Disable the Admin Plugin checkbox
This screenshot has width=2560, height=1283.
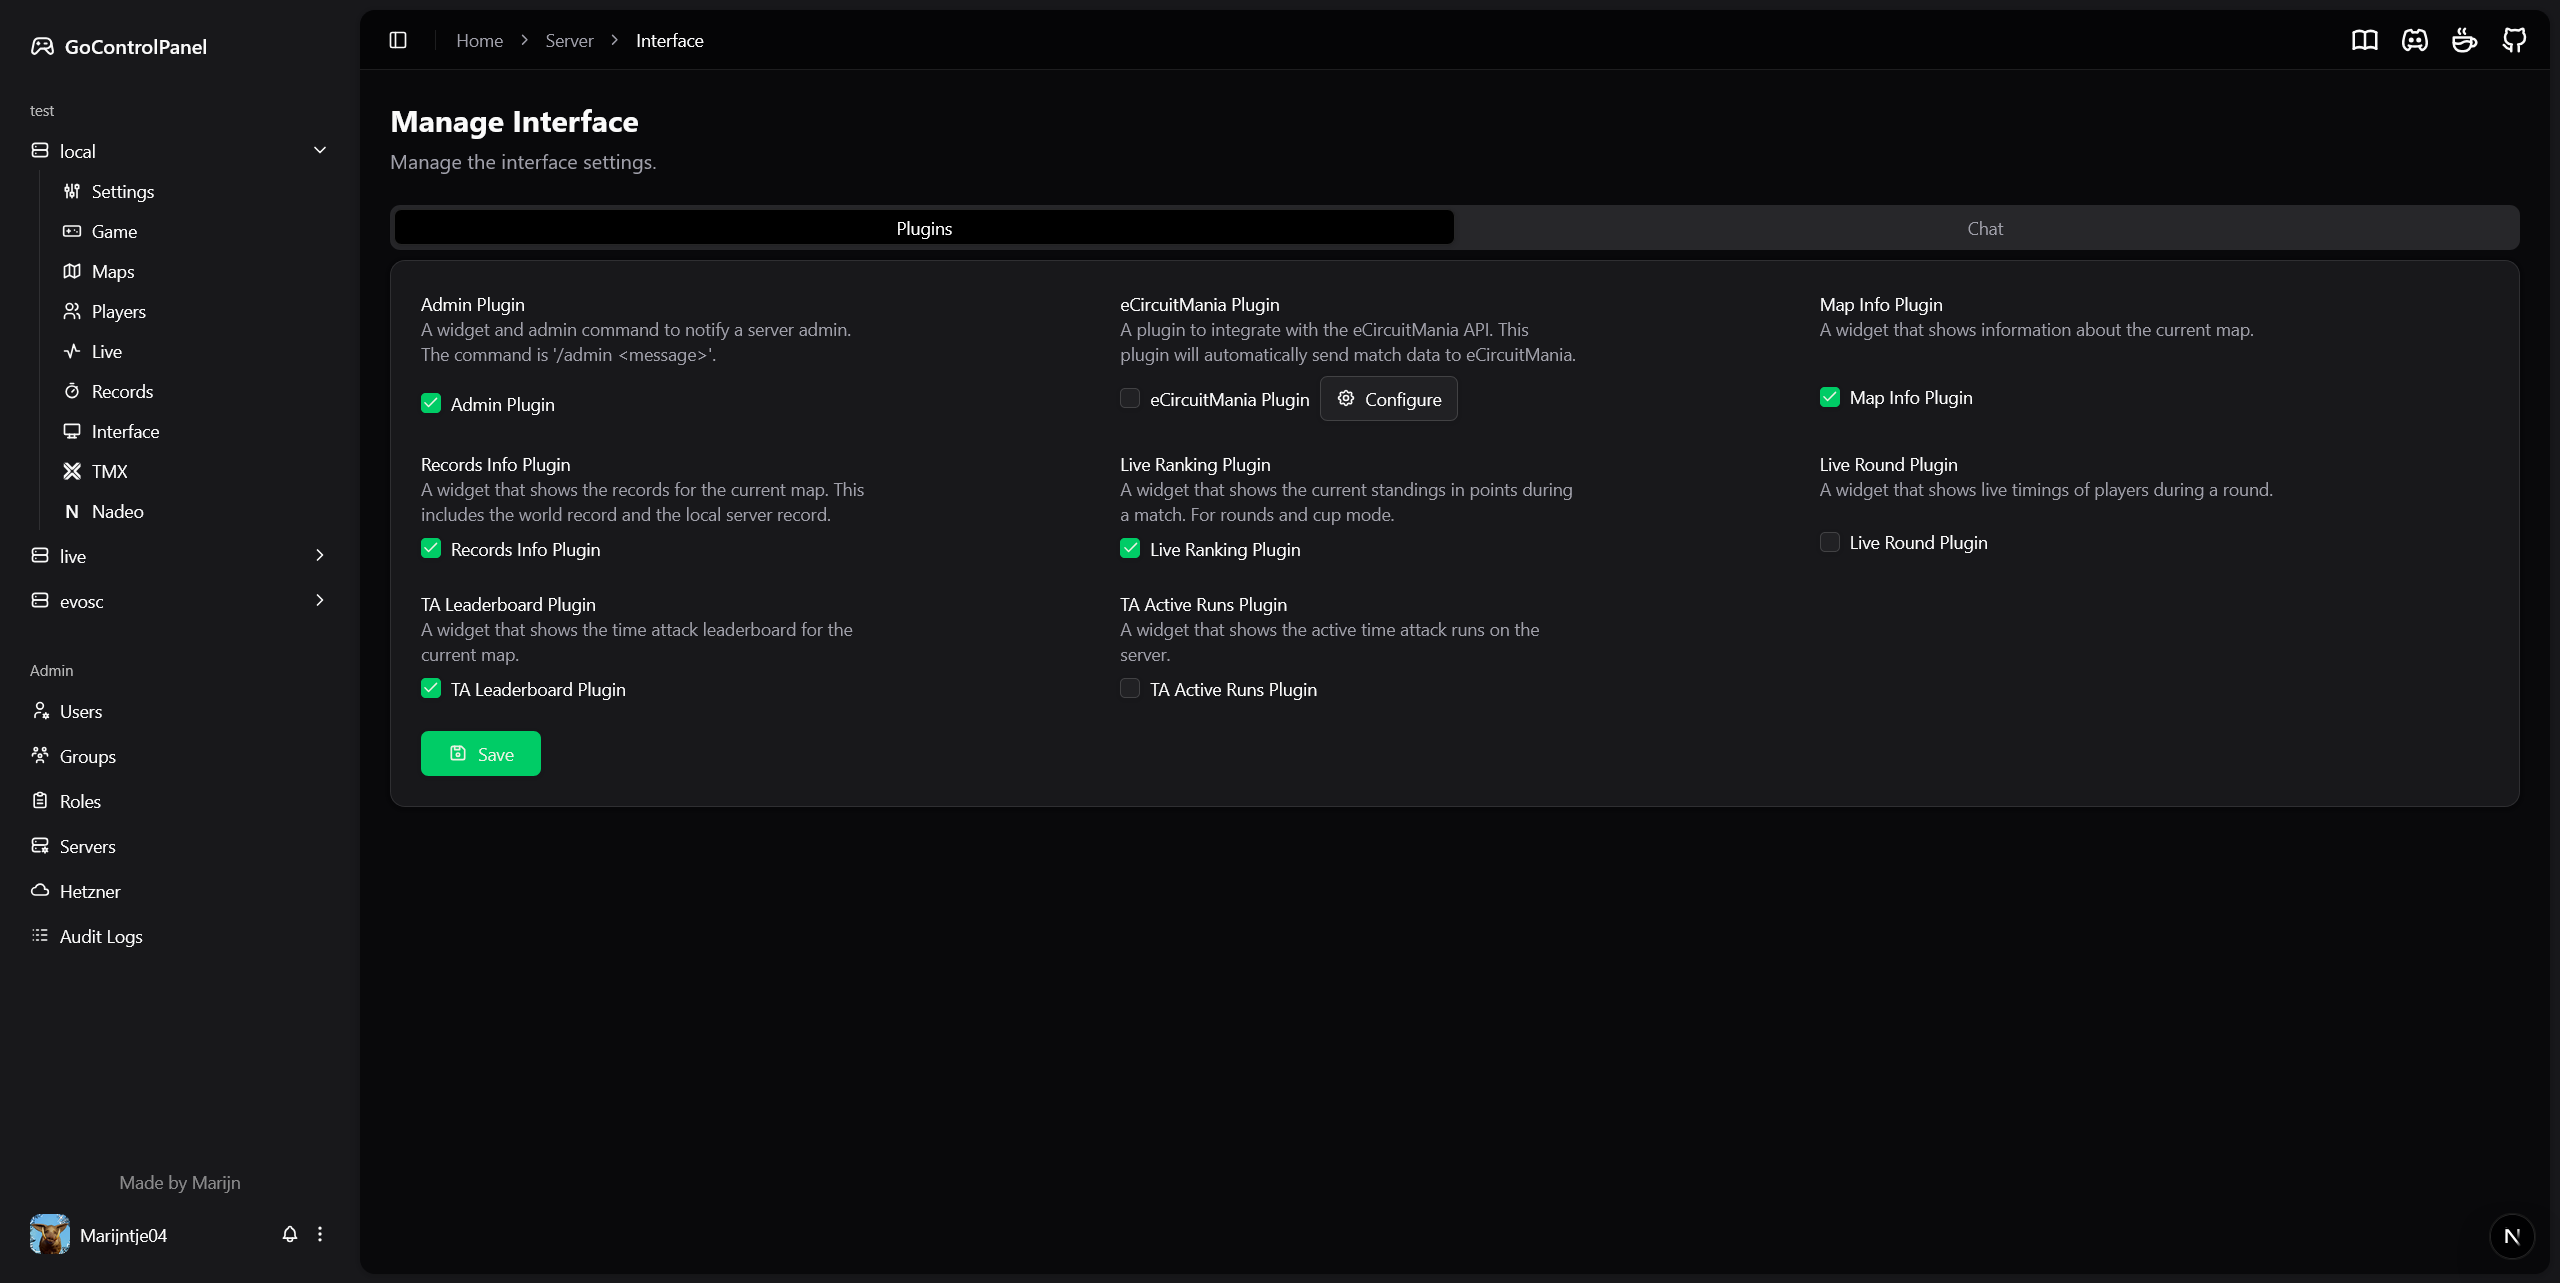pyautogui.click(x=431, y=403)
